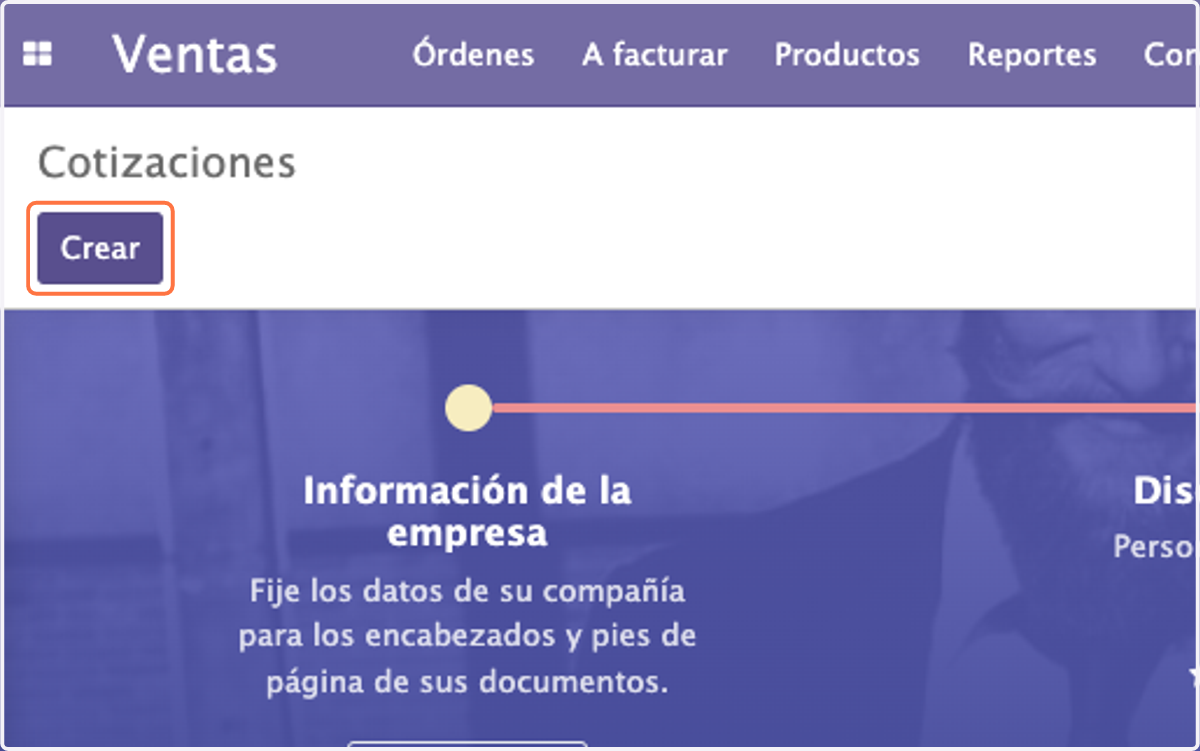The height and width of the screenshot is (751, 1200).
Task: Open the Productos menu
Action: pyautogui.click(x=847, y=55)
